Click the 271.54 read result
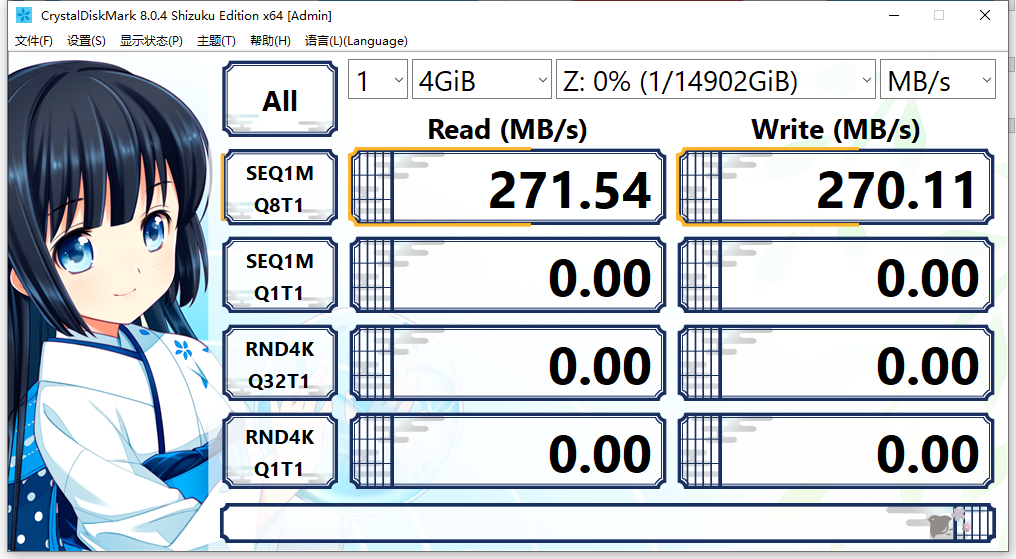 pyautogui.click(x=507, y=188)
